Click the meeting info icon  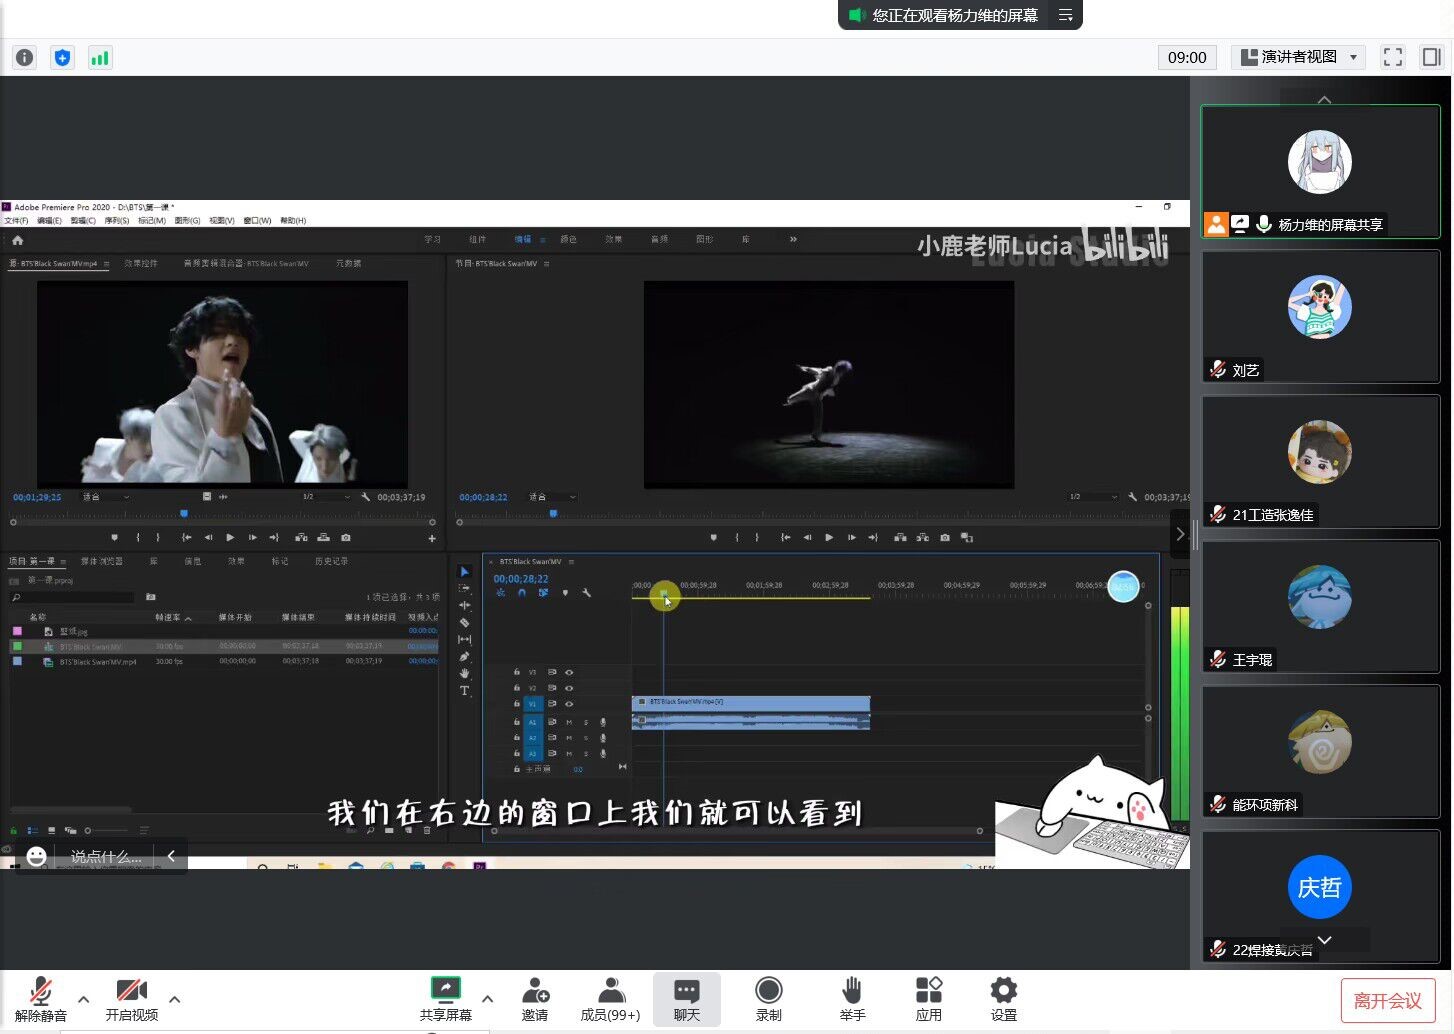(x=25, y=58)
